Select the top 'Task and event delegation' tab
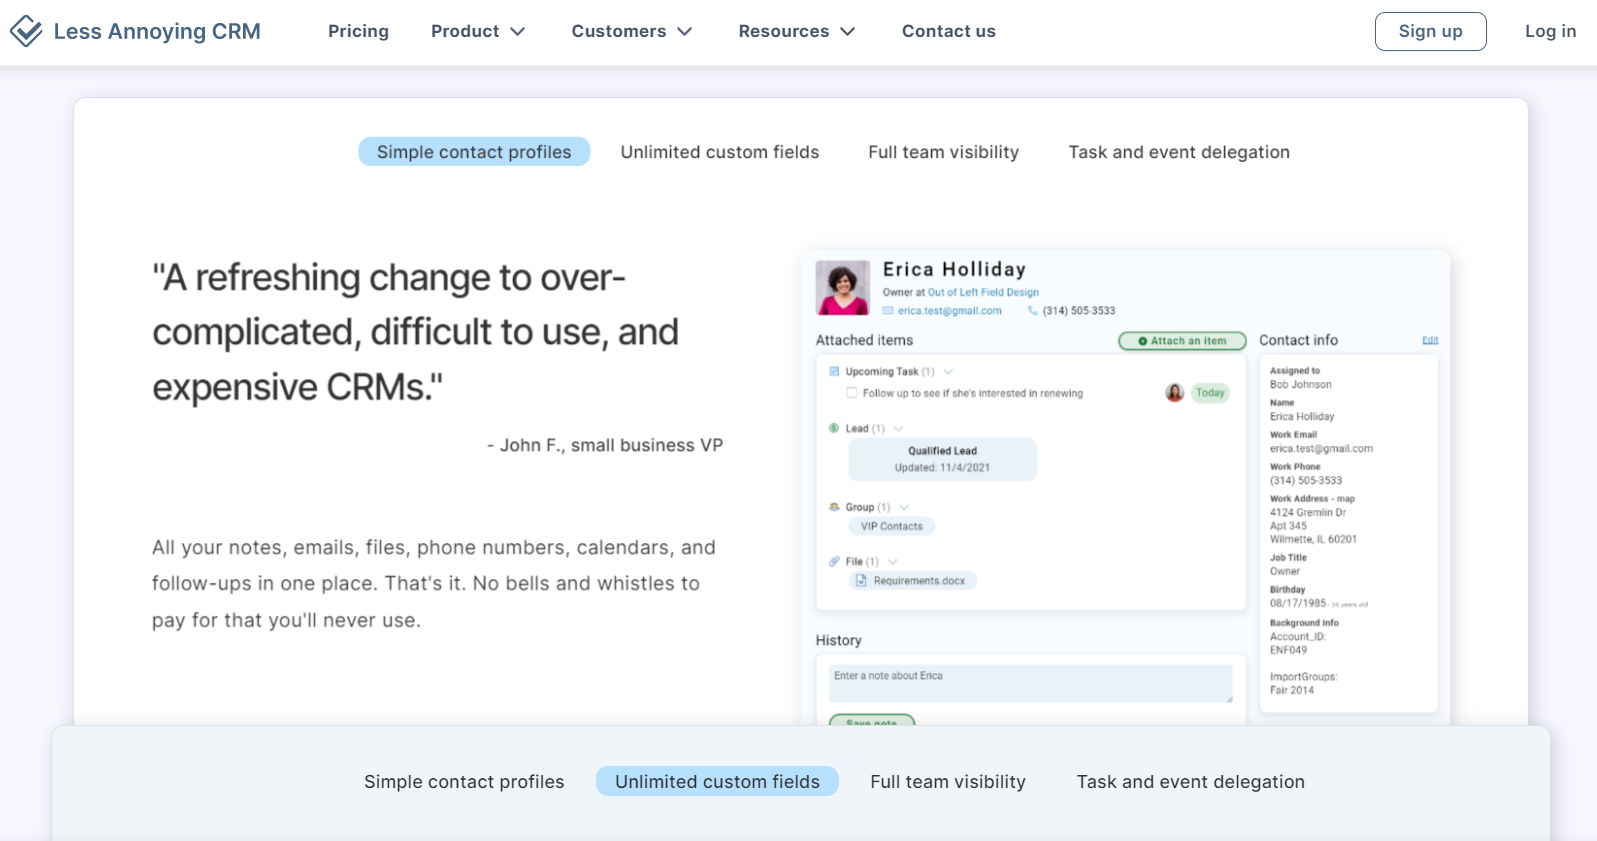The image size is (1597, 841). coord(1179,152)
